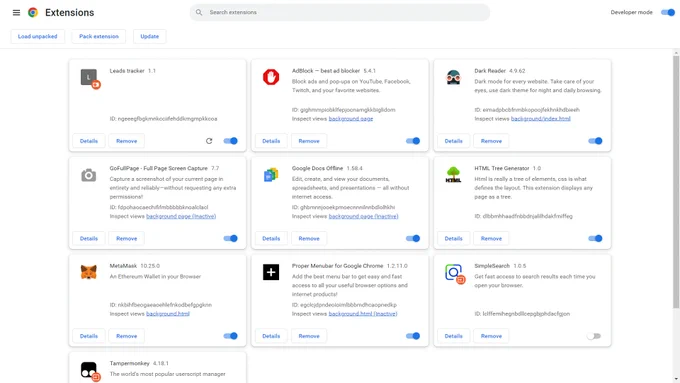This screenshot has width=680, height=383.
Task: Click the GoFullPage camera icon
Action: coord(88,175)
